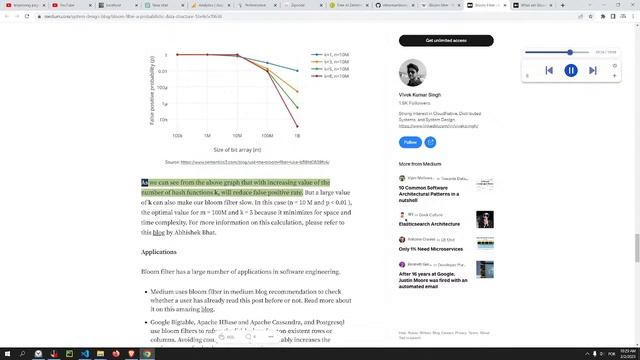Open audio player settings gear

click(x=615, y=65)
